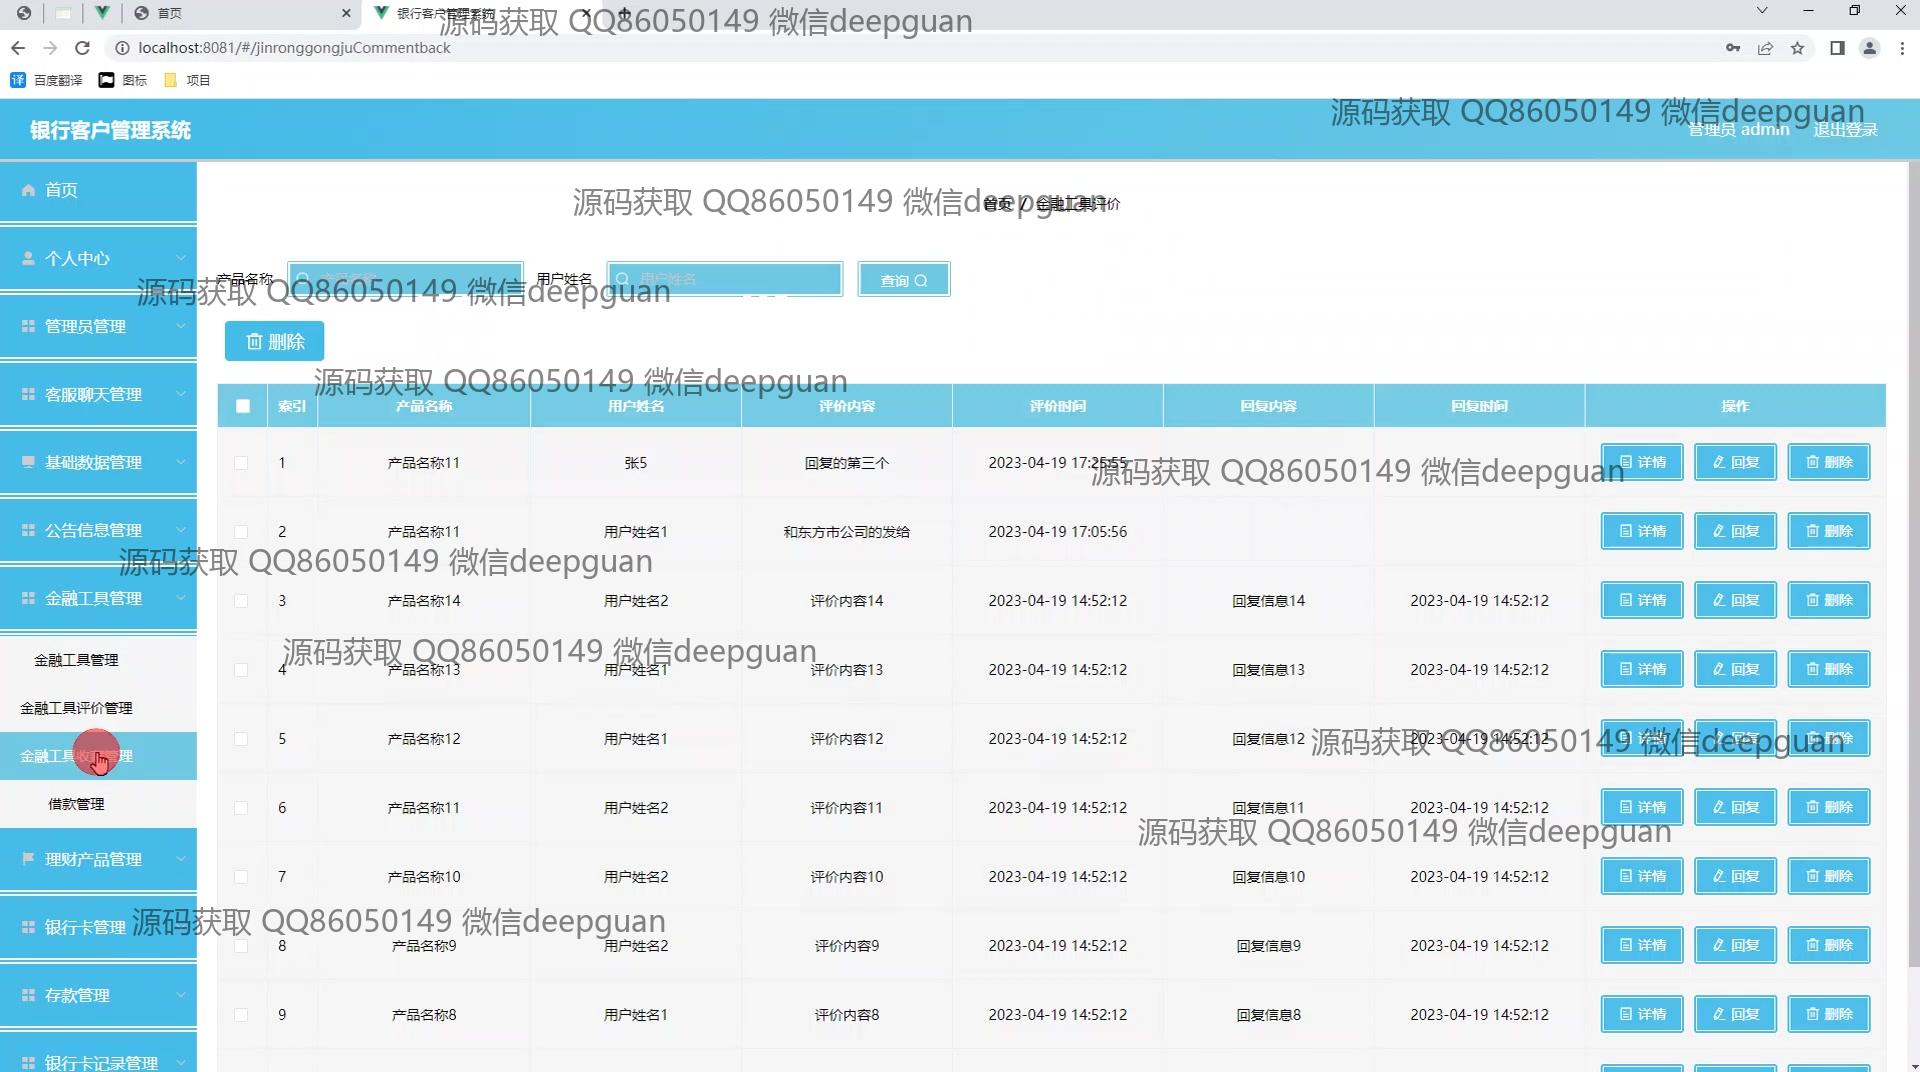Expand 客服聊天管理 chevron arrow
This screenshot has width=1920, height=1072.
point(181,394)
